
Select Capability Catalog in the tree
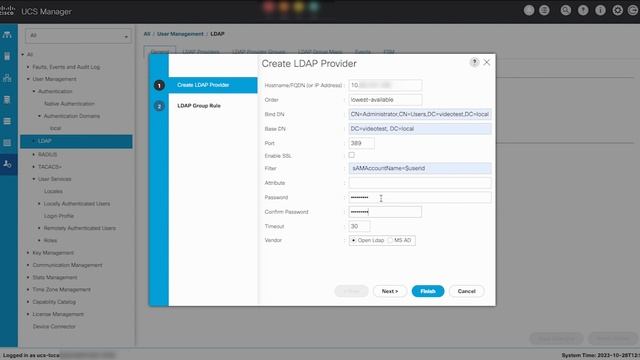point(54,302)
